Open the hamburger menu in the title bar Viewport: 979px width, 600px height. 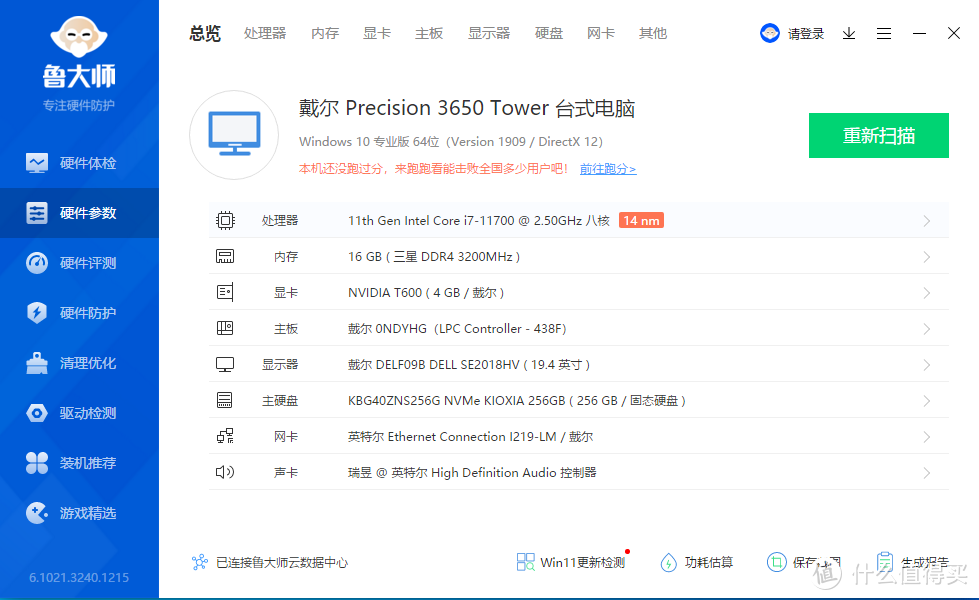pyautogui.click(x=883, y=33)
